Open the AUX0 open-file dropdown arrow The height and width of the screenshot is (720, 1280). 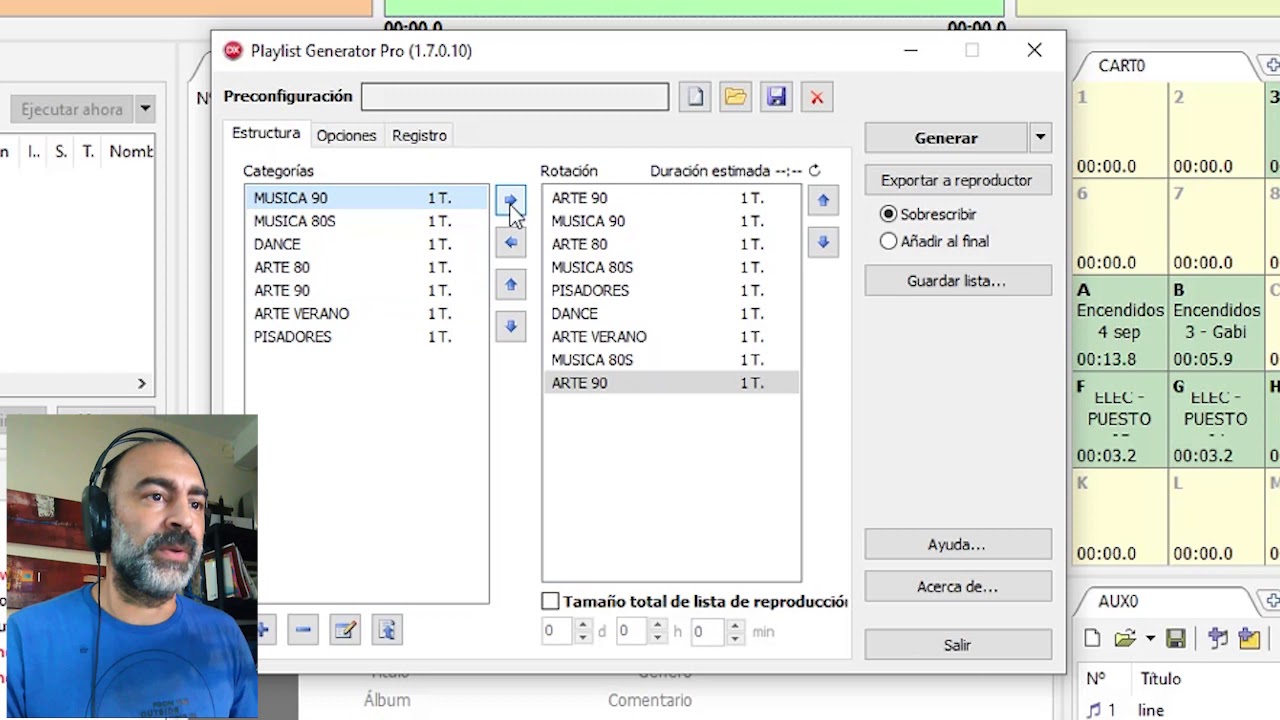coord(1150,638)
